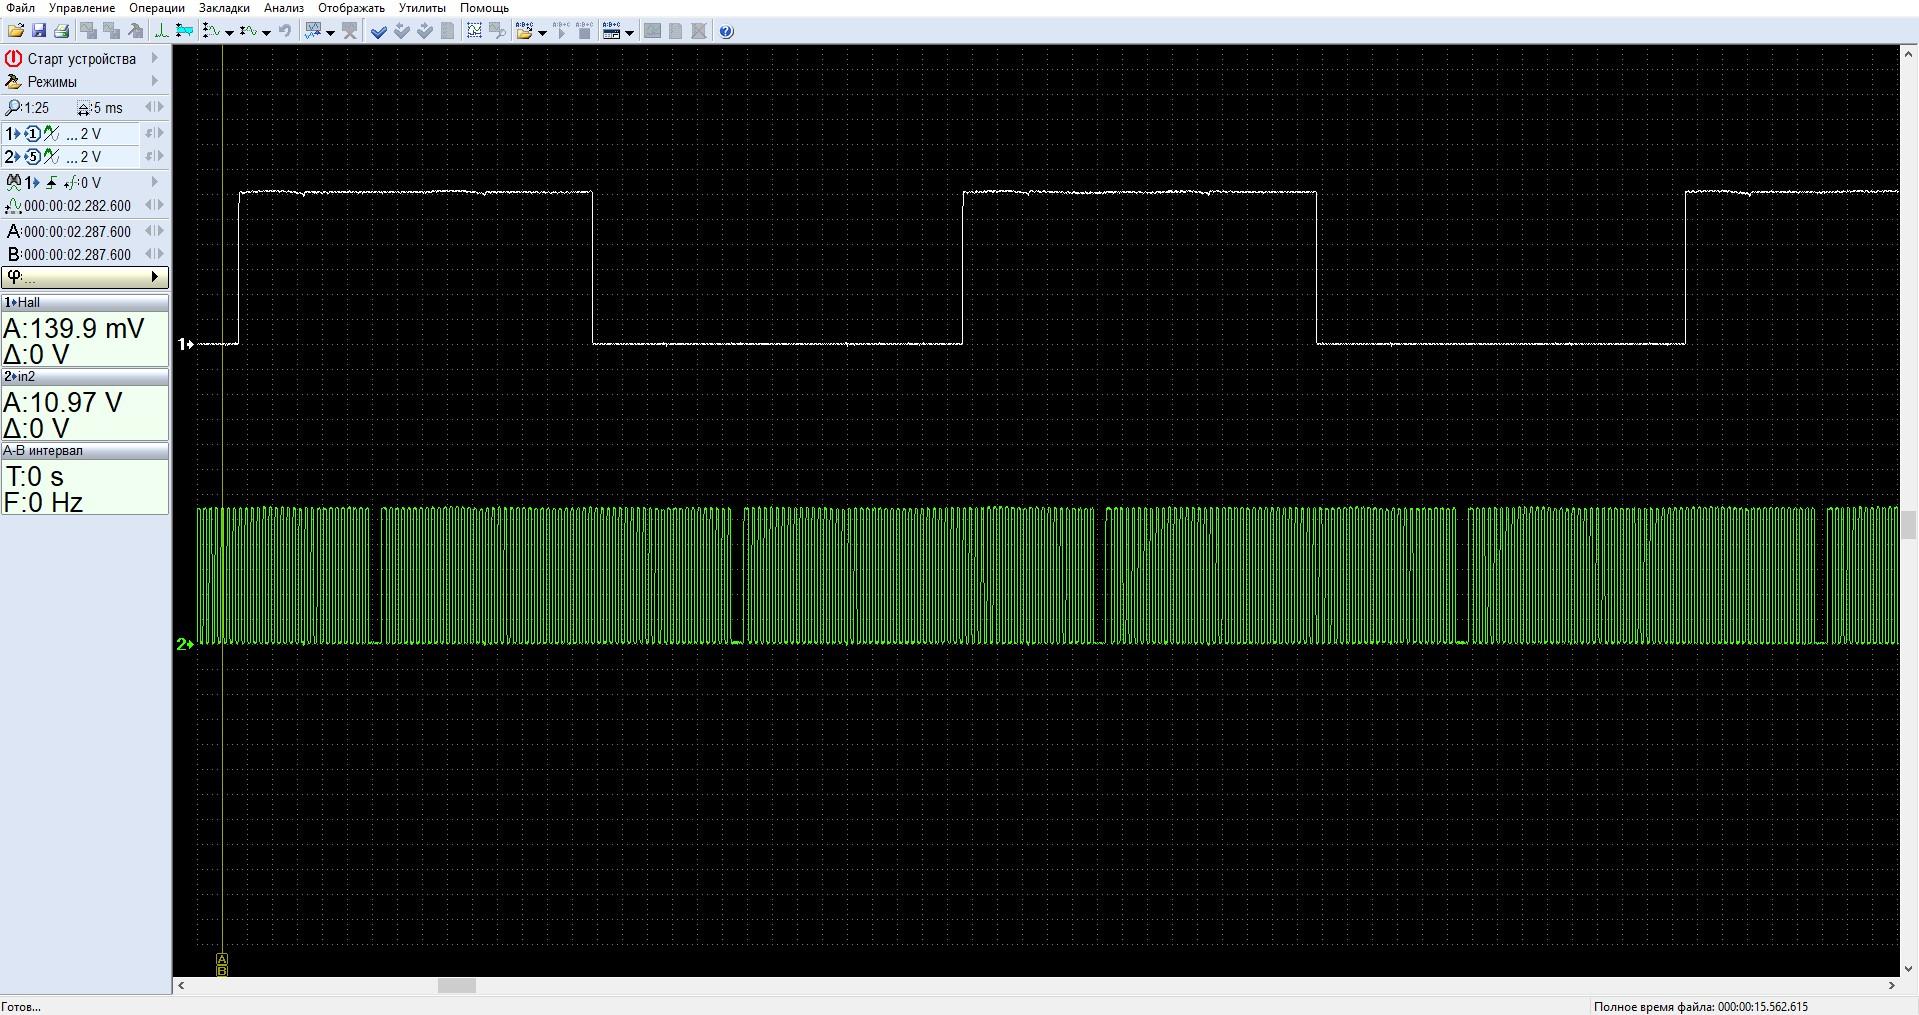Open dropdown next to analysis chart icon
The height and width of the screenshot is (1015, 1919).
(x=331, y=32)
